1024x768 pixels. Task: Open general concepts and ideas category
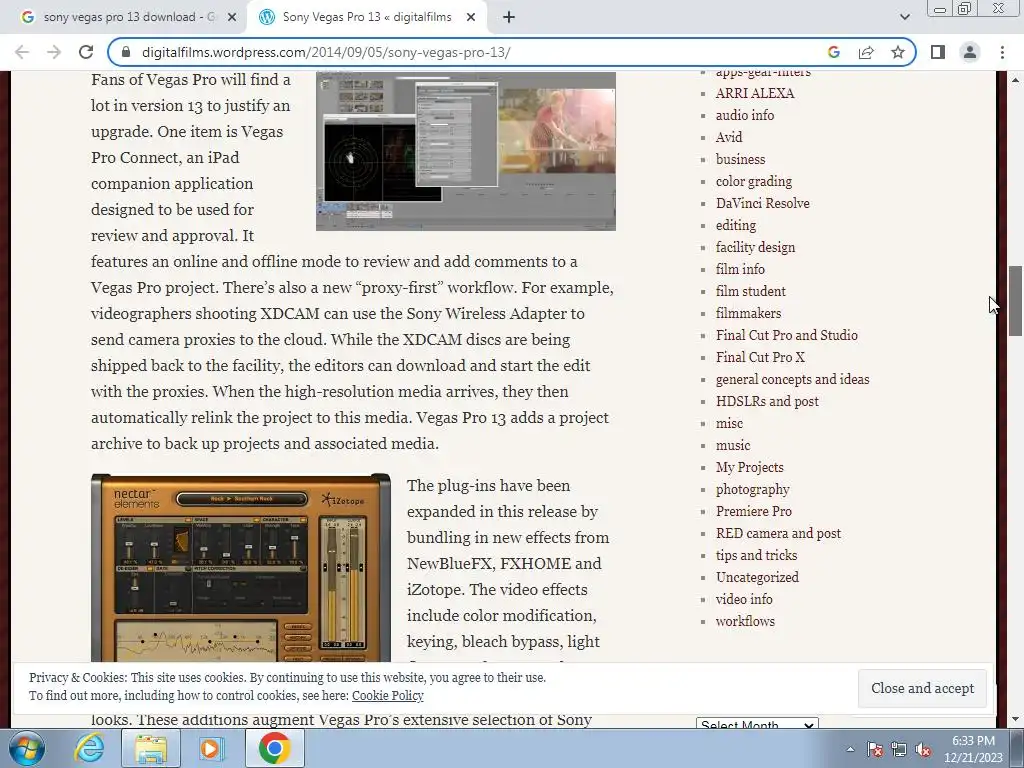pos(792,379)
